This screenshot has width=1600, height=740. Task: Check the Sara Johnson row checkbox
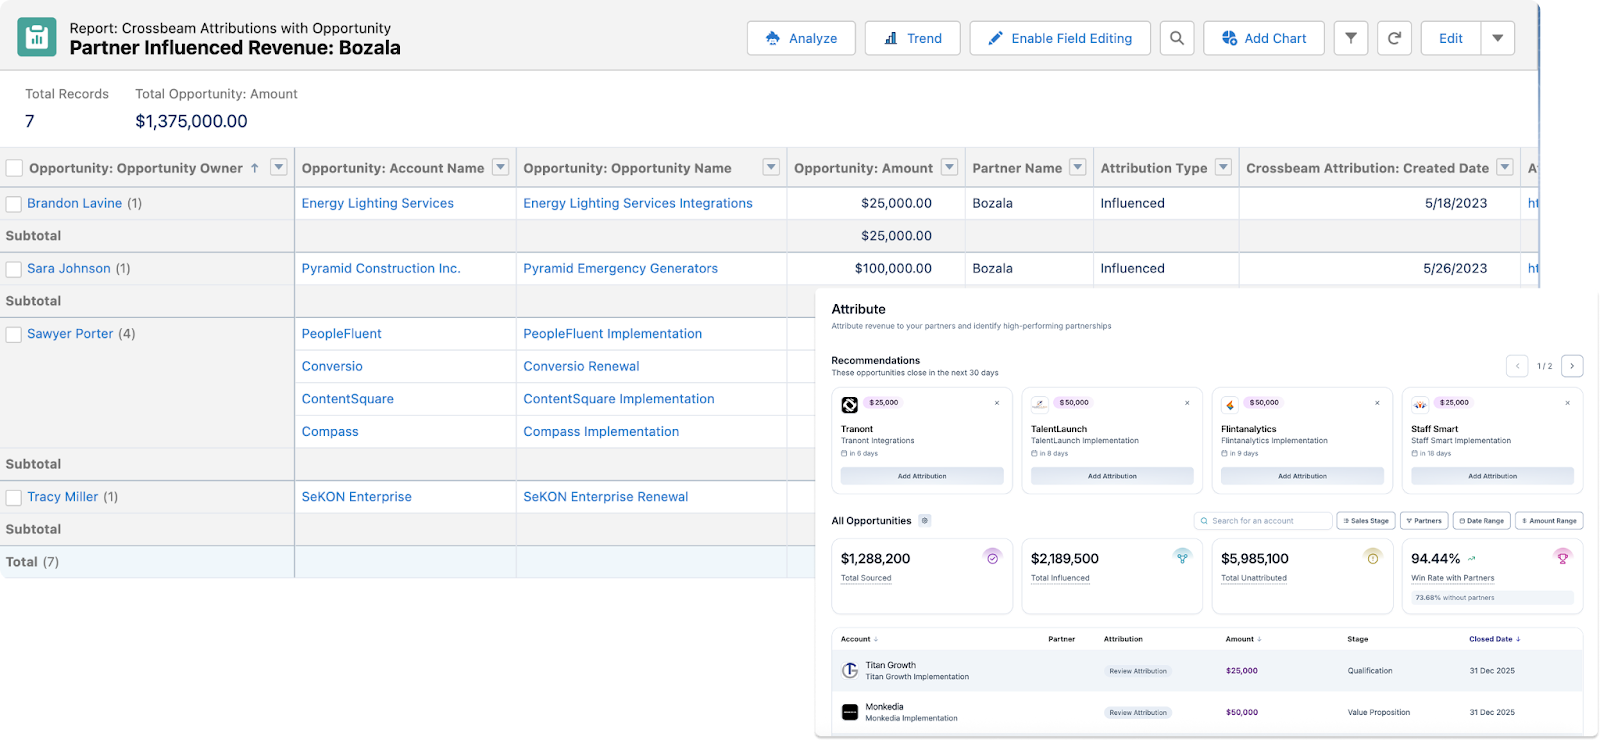tap(14, 269)
